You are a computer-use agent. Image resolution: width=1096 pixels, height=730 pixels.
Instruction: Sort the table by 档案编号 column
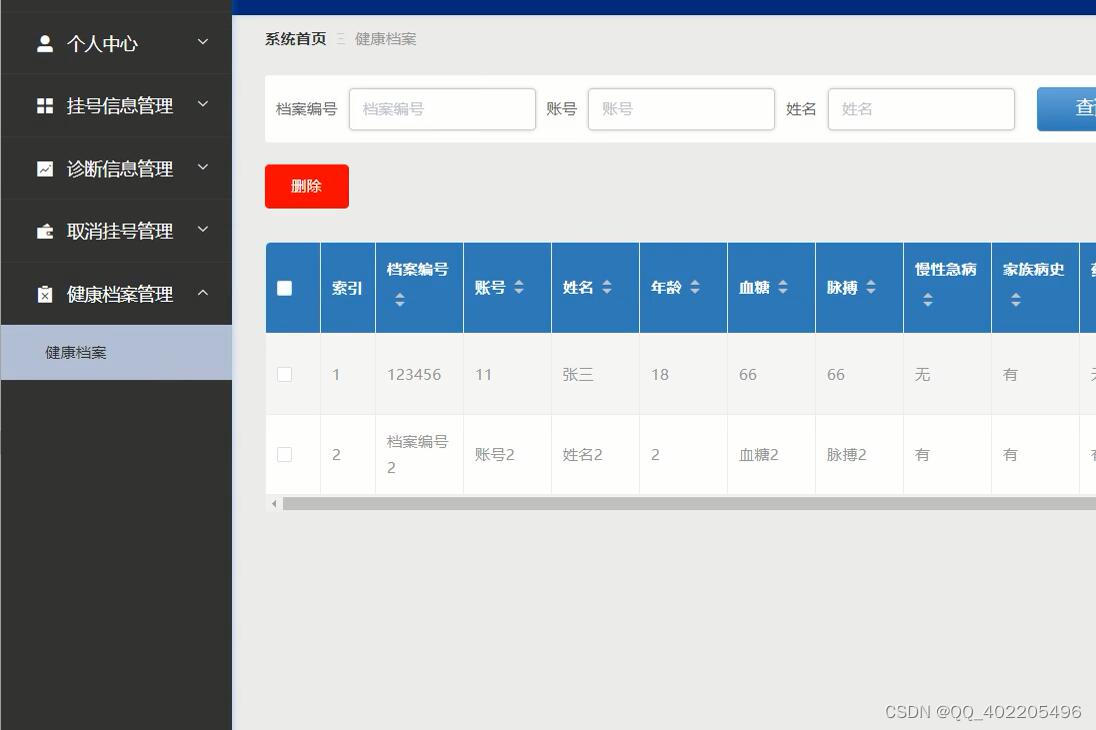point(400,299)
